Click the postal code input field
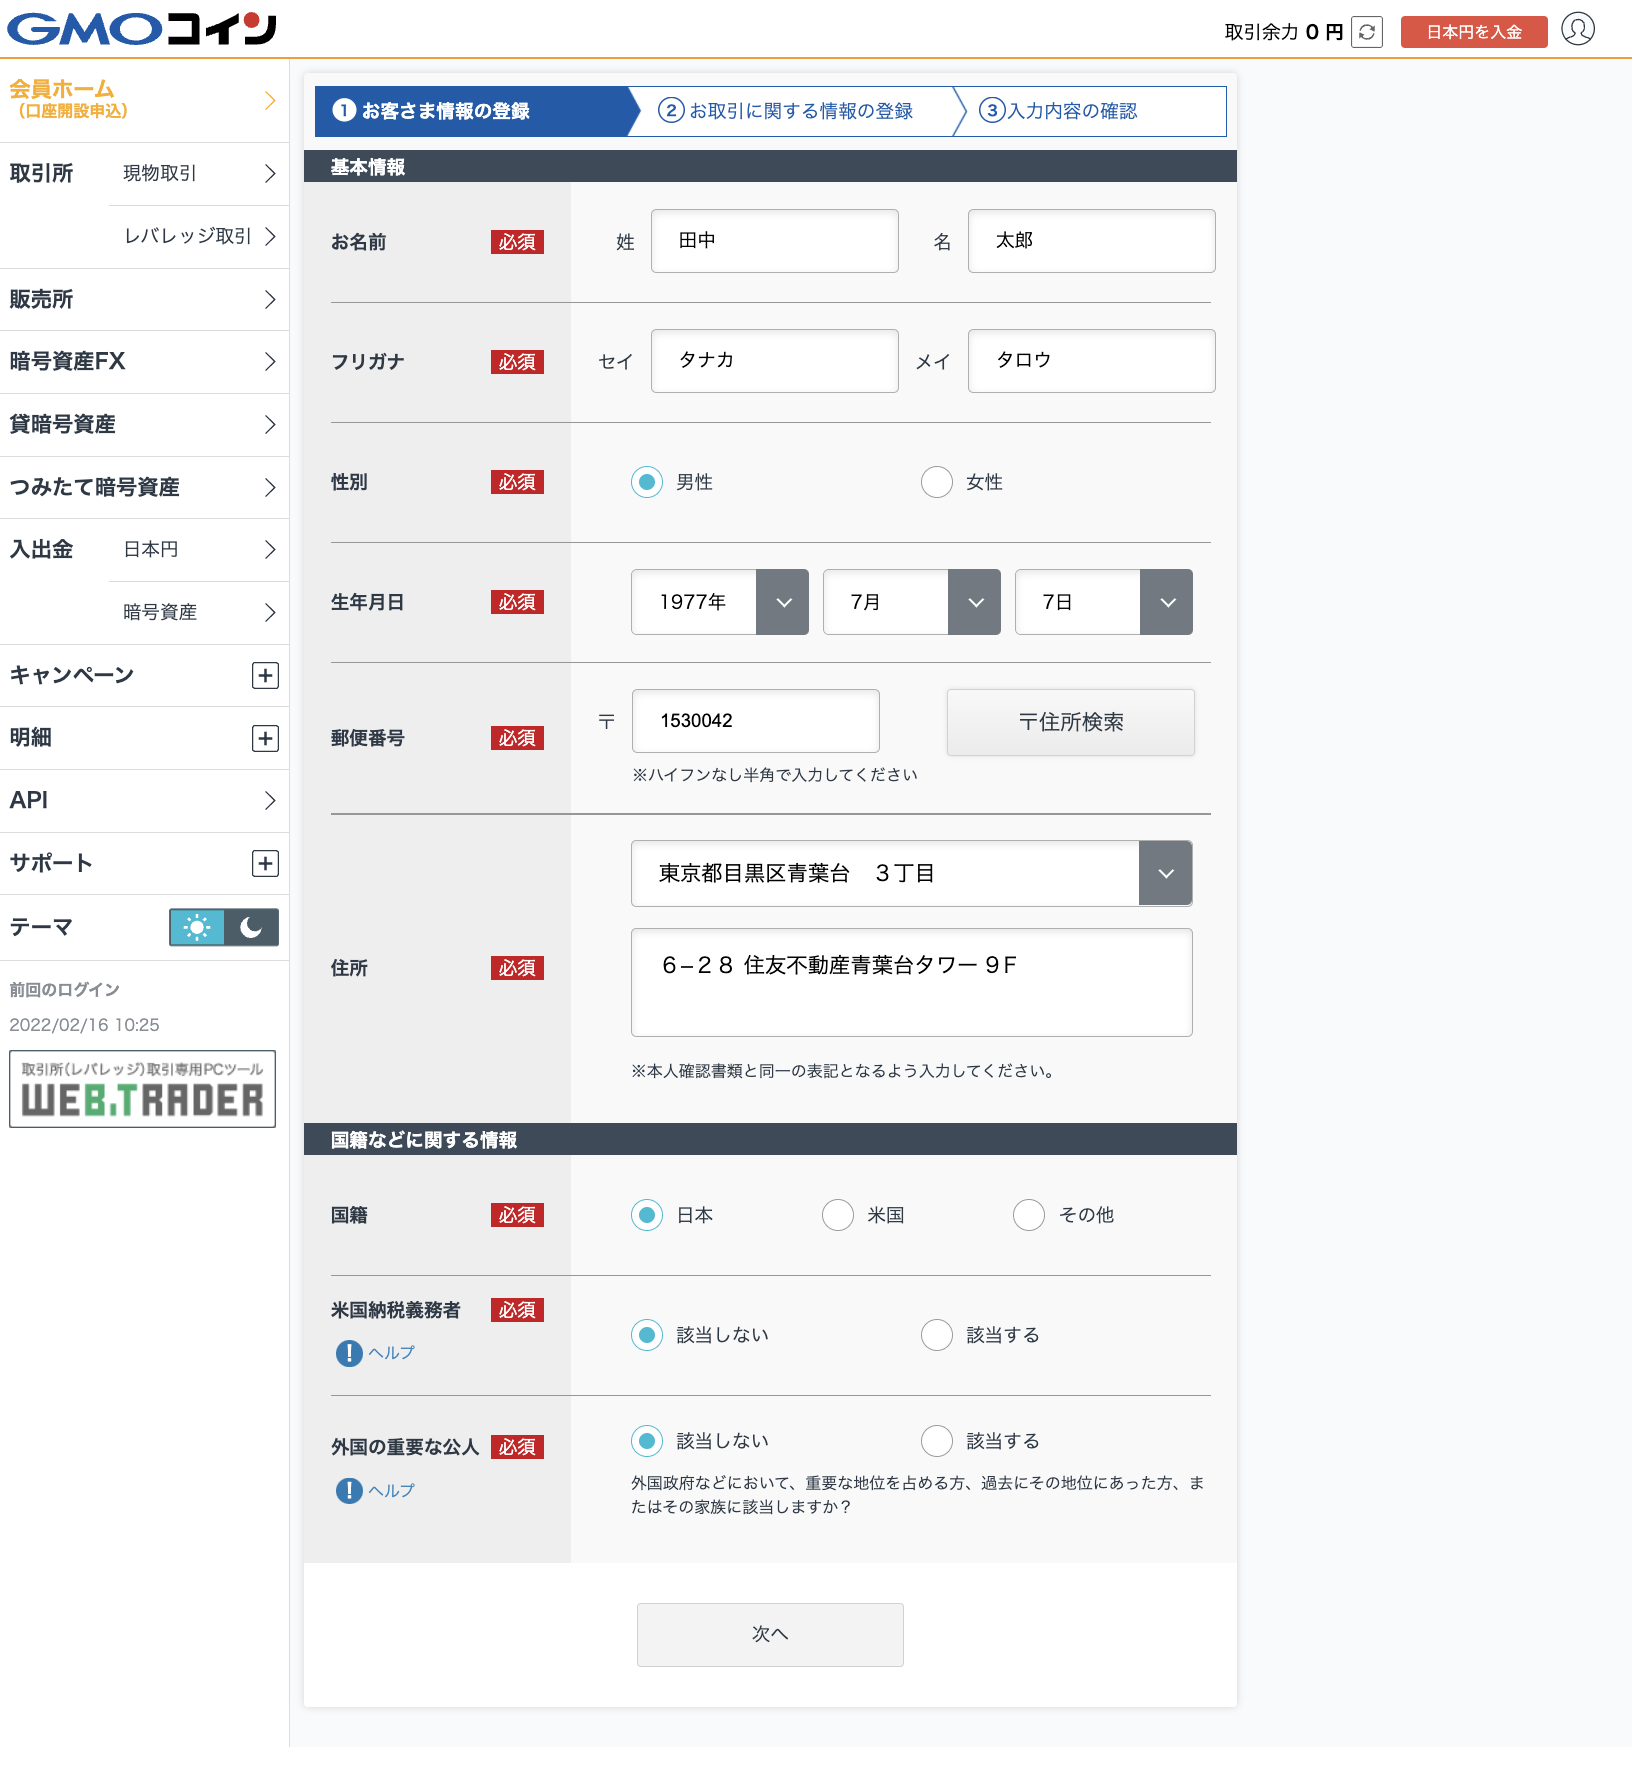The image size is (1632, 1778). tap(755, 721)
